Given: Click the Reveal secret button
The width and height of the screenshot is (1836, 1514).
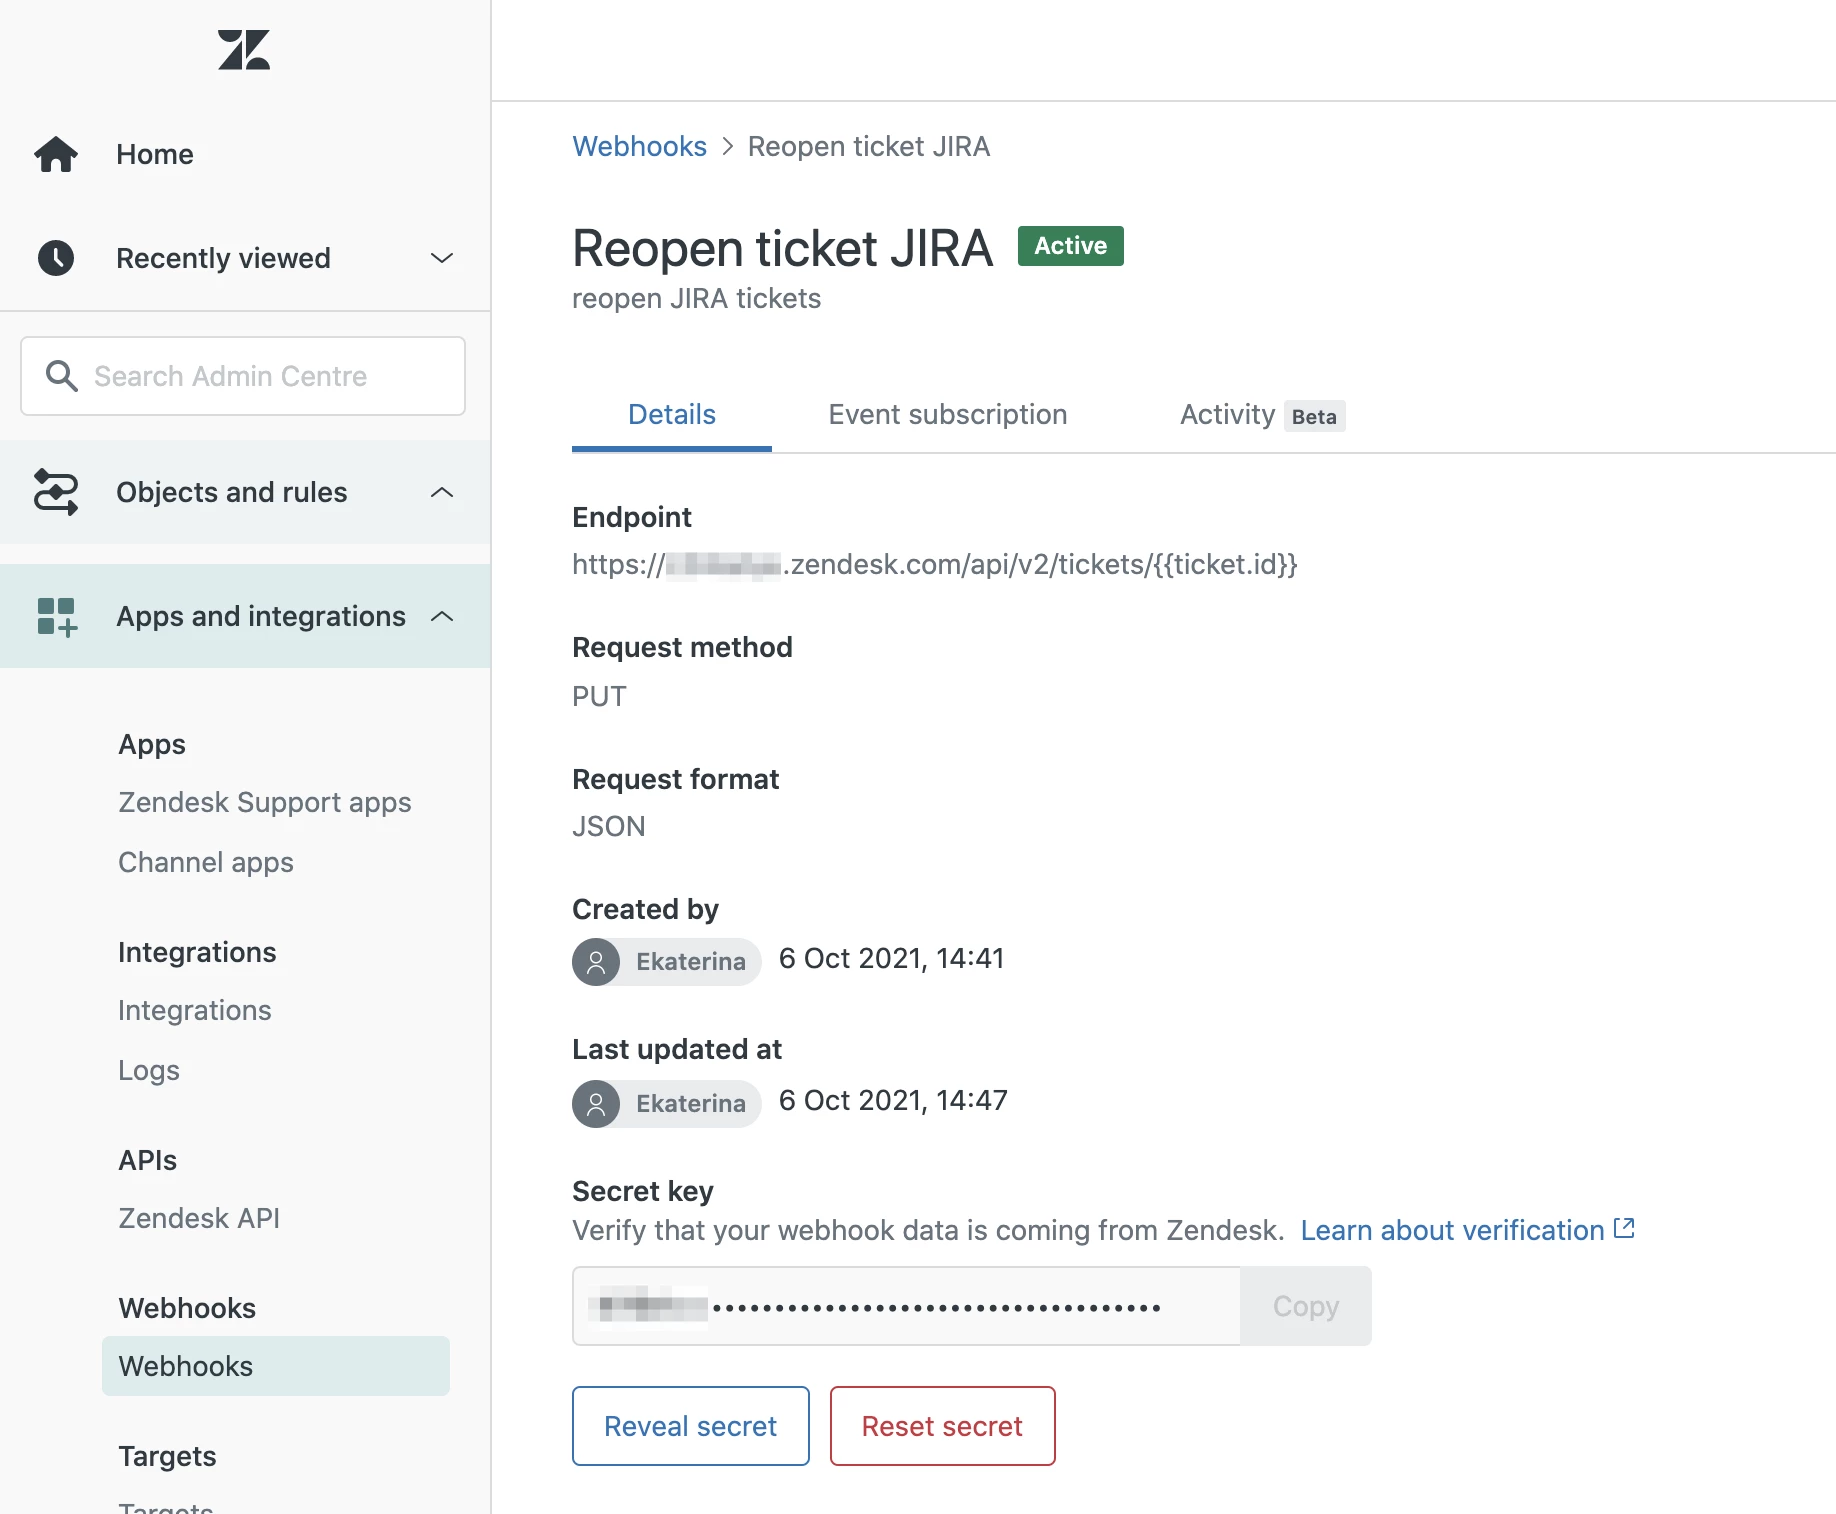Looking at the screenshot, I should pos(691,1426).
